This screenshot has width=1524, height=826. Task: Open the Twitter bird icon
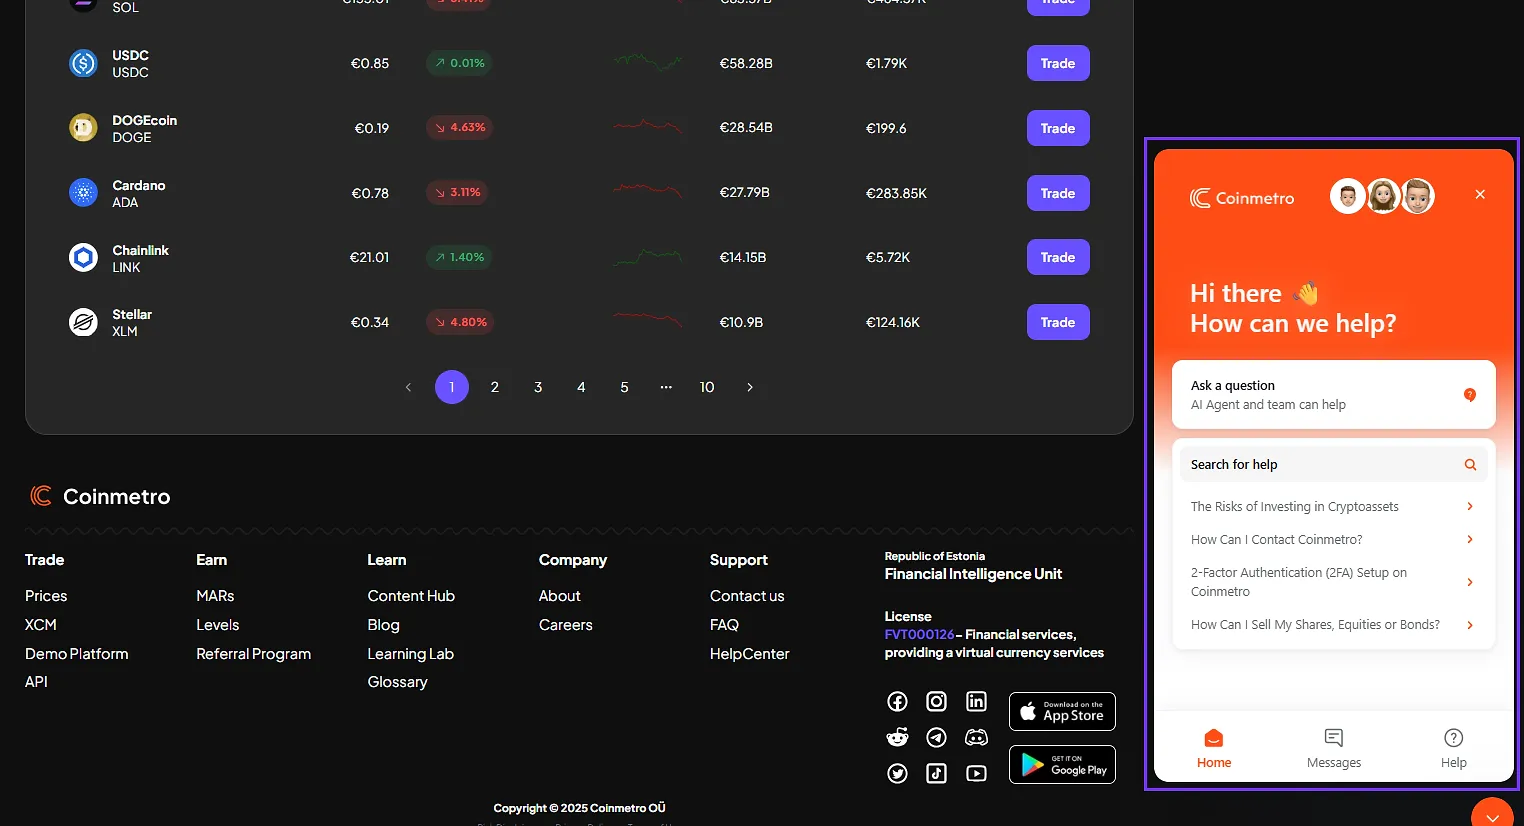(x=897, y=773)
